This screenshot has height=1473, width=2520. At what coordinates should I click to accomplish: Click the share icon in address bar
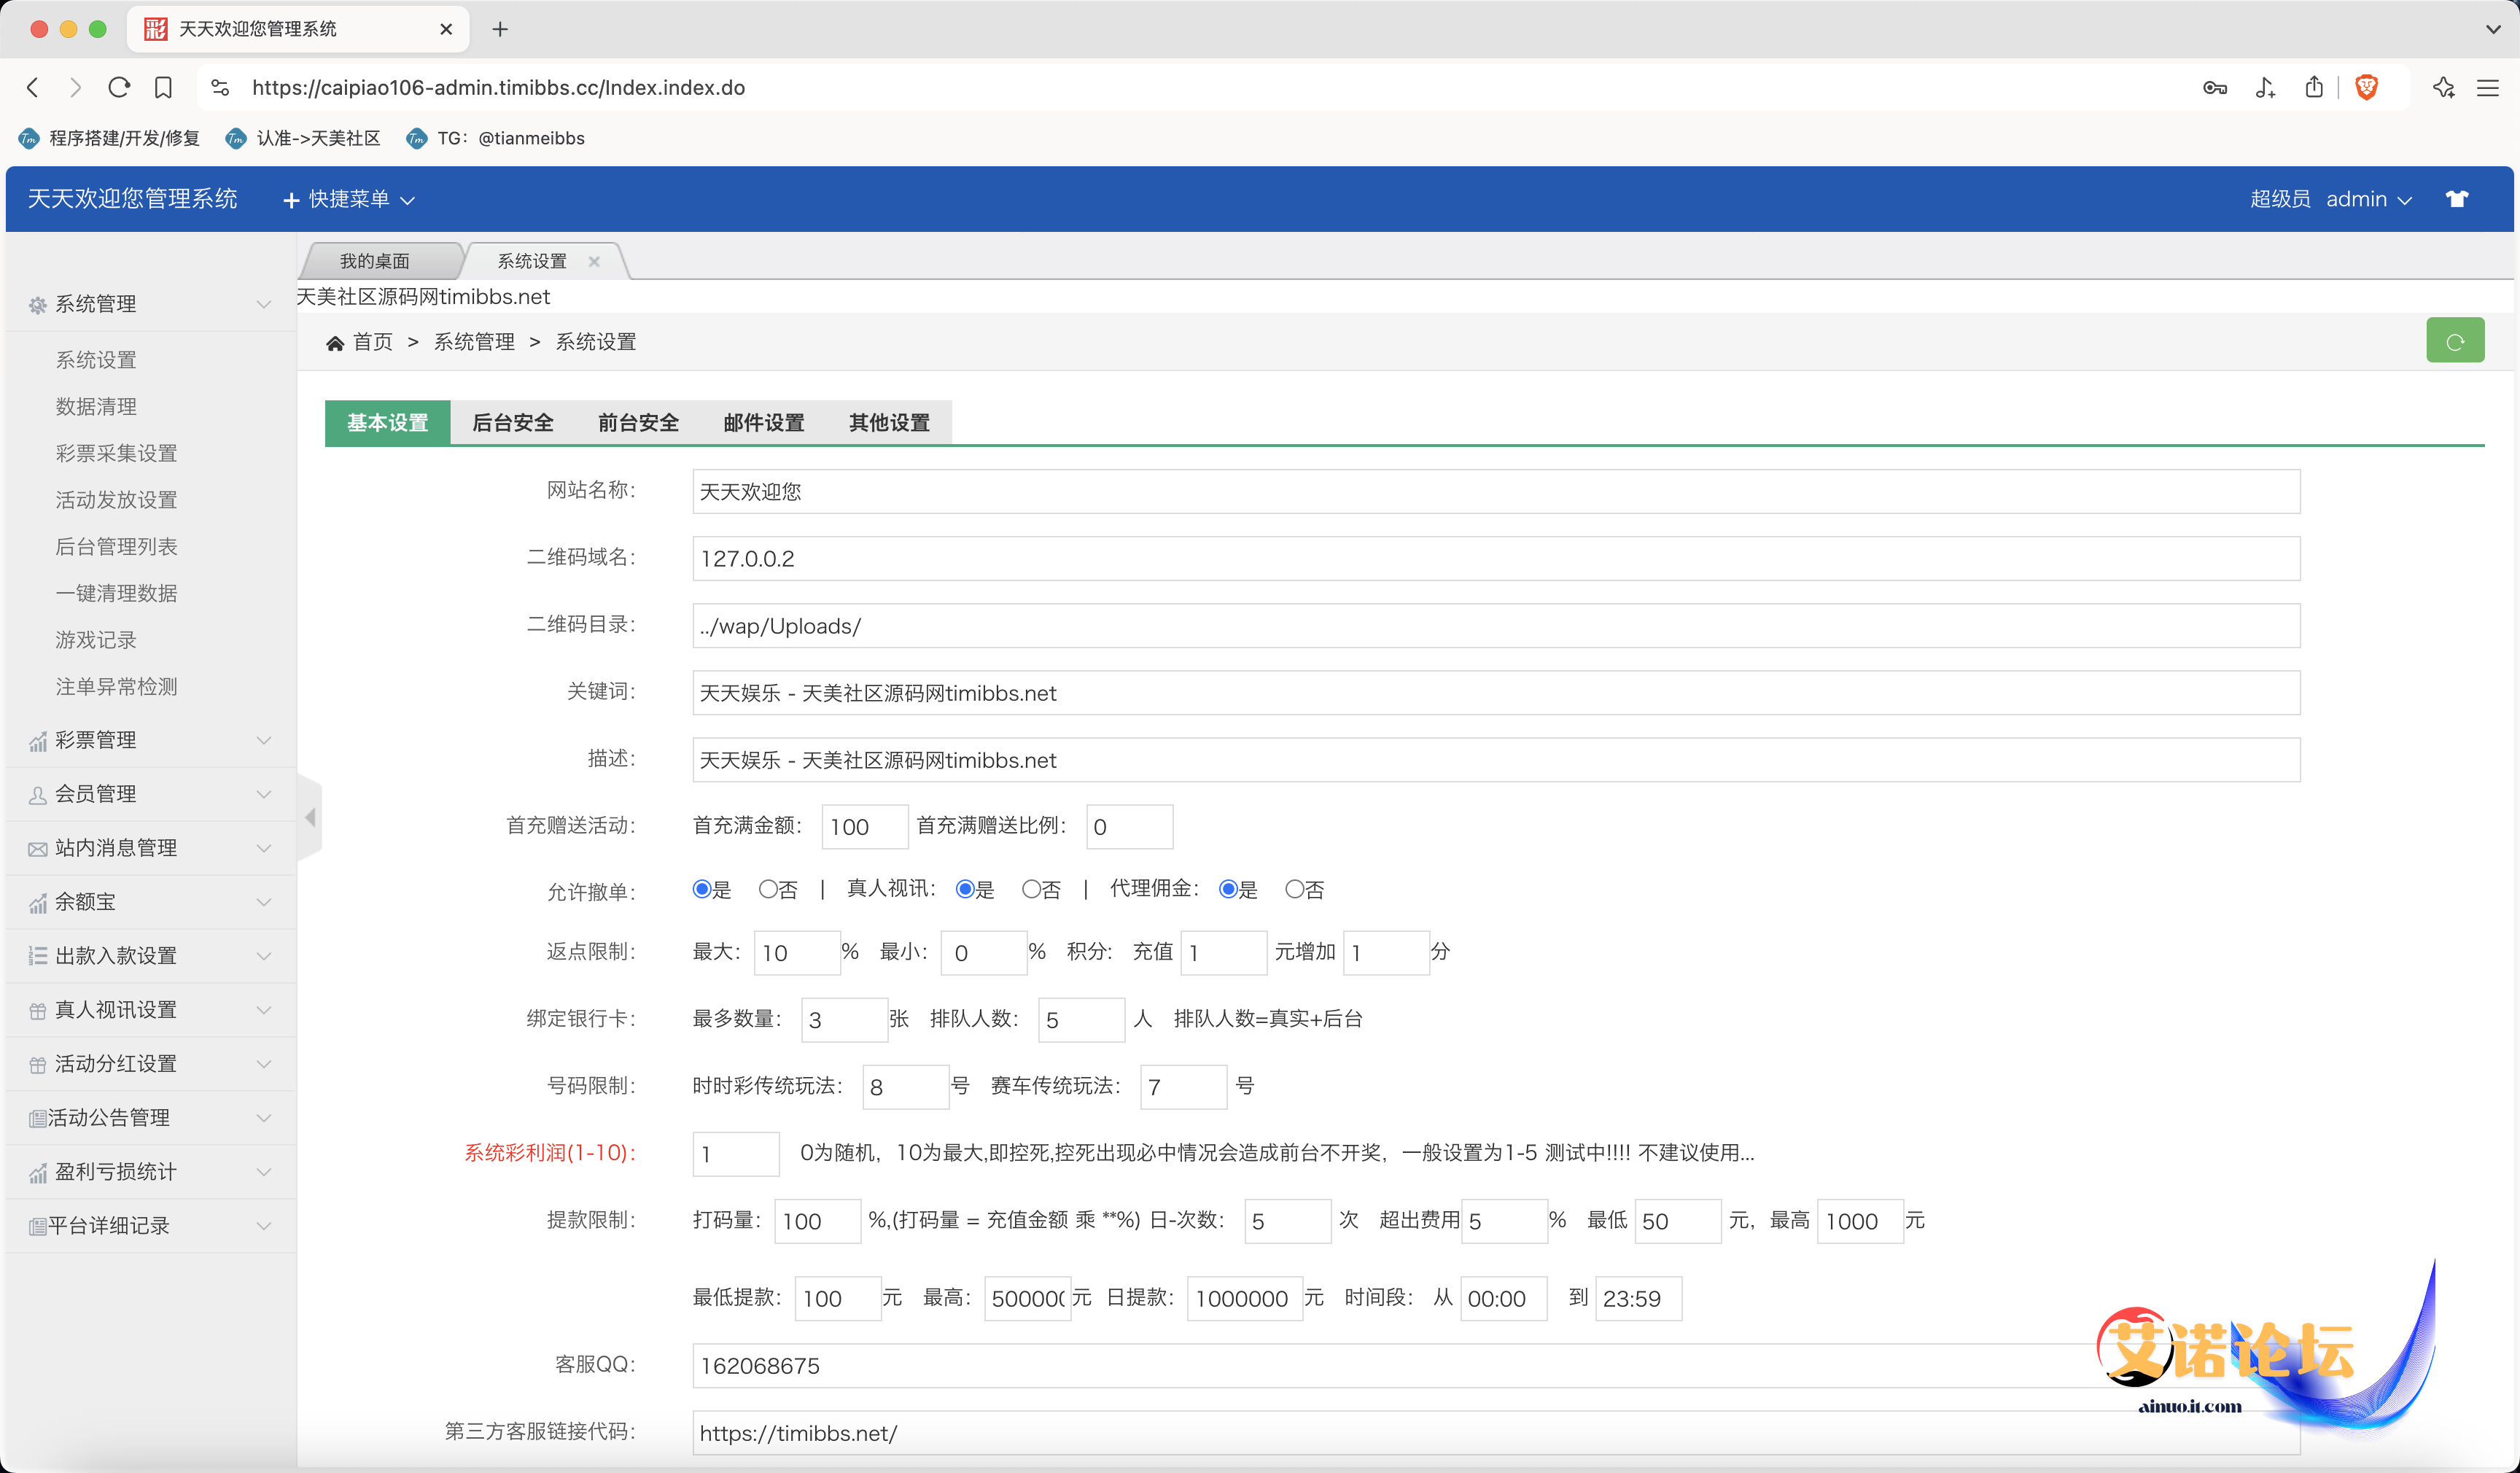pyautogui.click(x=2314, y=87)
